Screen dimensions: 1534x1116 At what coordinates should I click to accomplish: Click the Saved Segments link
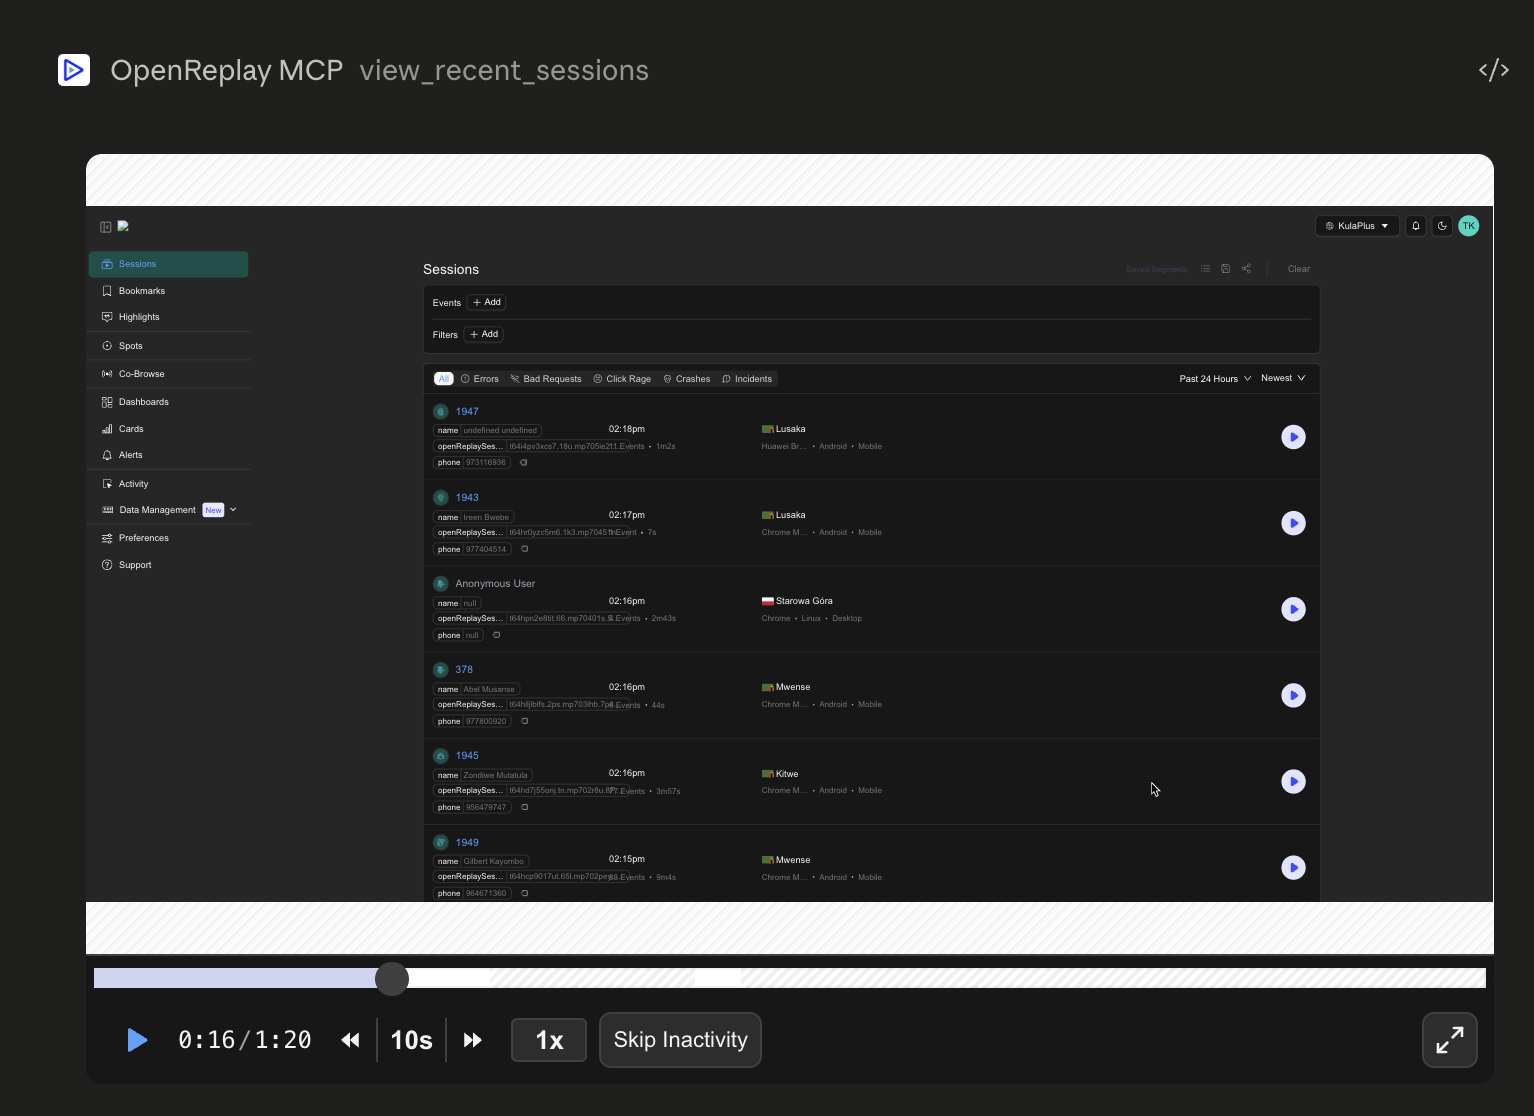click(x=1157, y=269)
